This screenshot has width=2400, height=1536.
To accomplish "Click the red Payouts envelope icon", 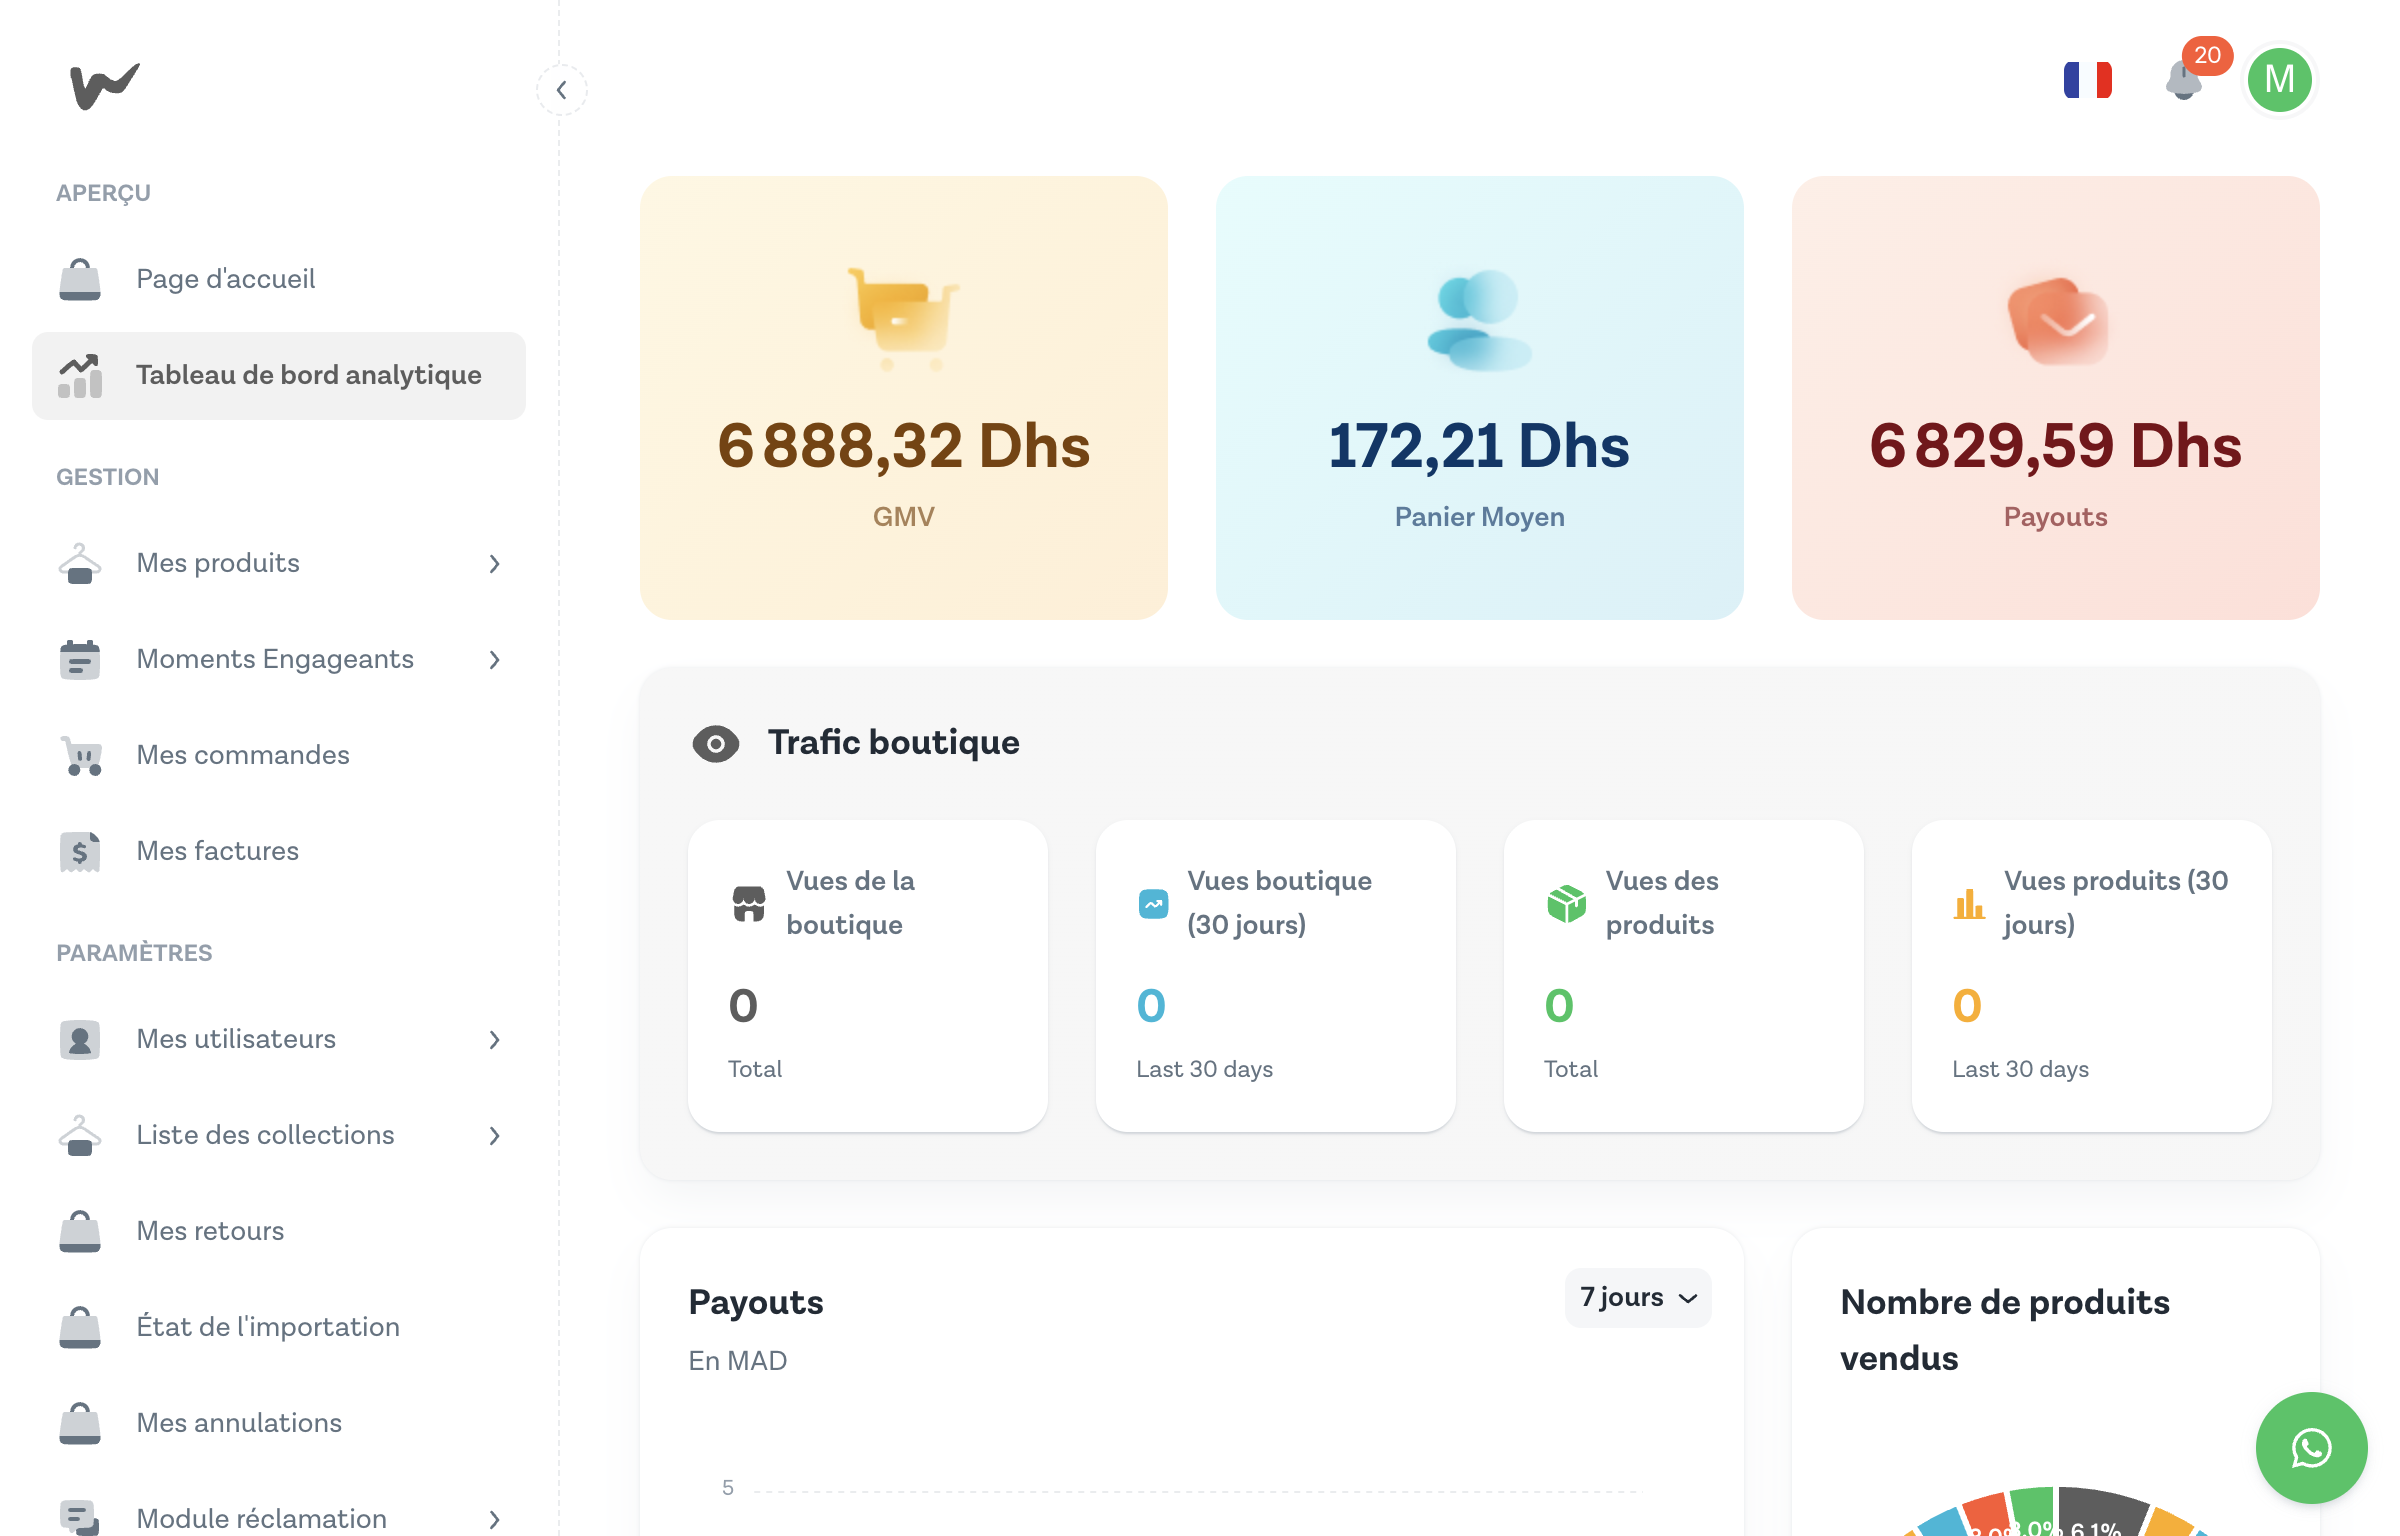I will coord(2057,321).
